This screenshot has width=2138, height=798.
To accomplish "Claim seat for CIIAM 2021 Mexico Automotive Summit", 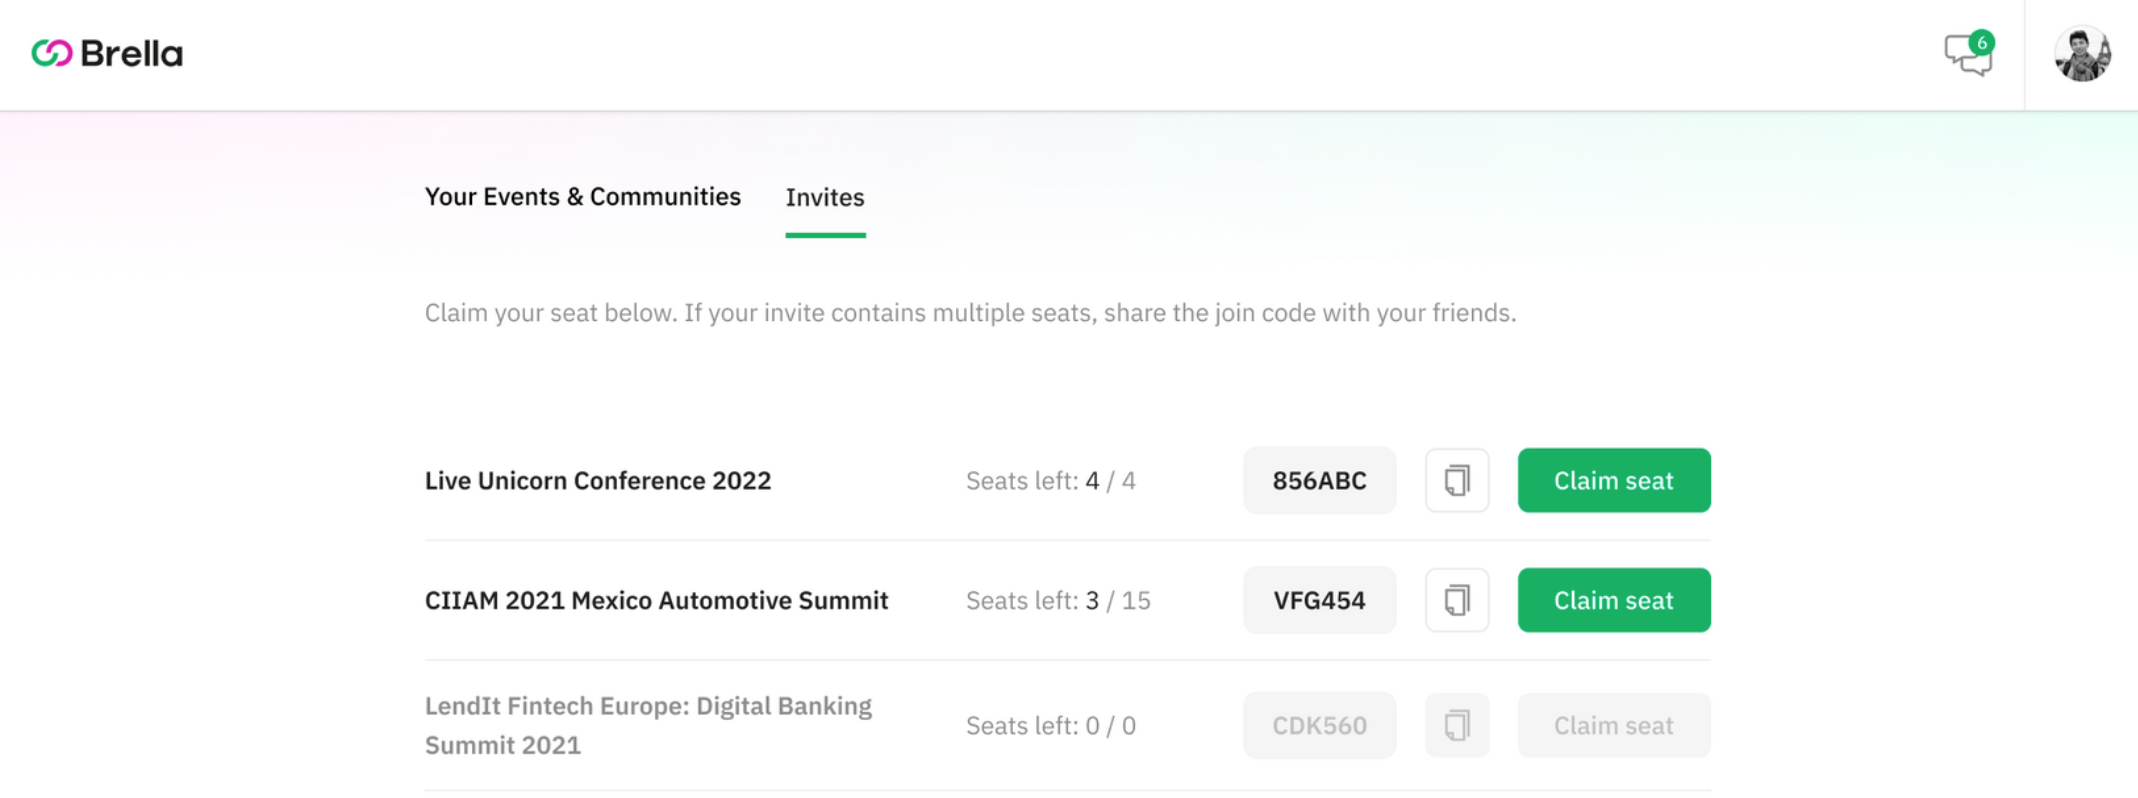I will click(x=1614, y=601).
